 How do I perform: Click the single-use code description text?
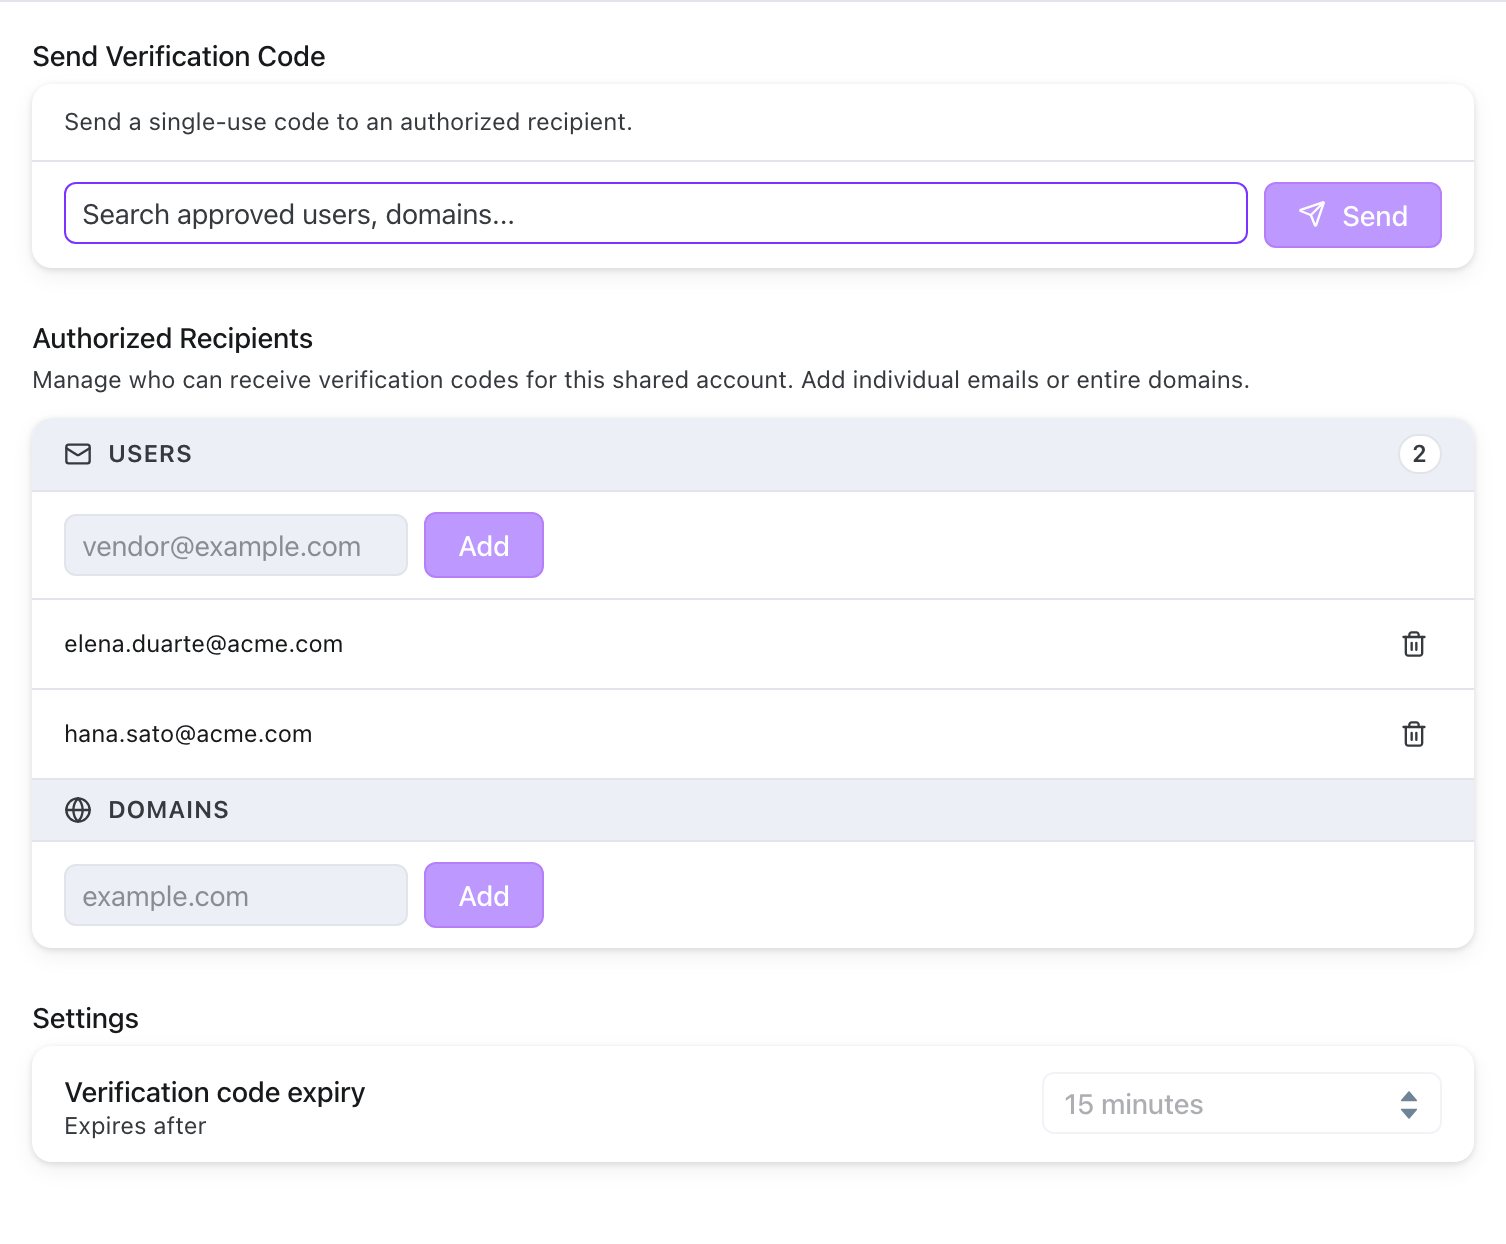click(x=349, y=122)
